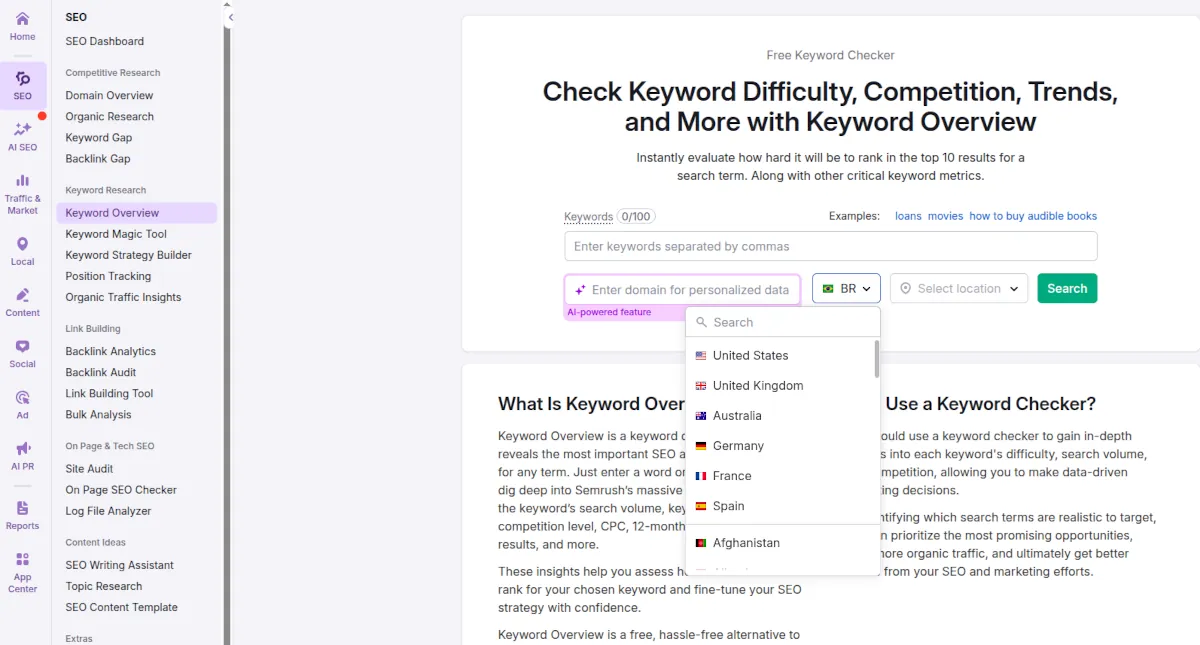This screenshot has width=1200, height=645.
Task: Open Keyword Magic Tool menu item
Action: point(116,234)
